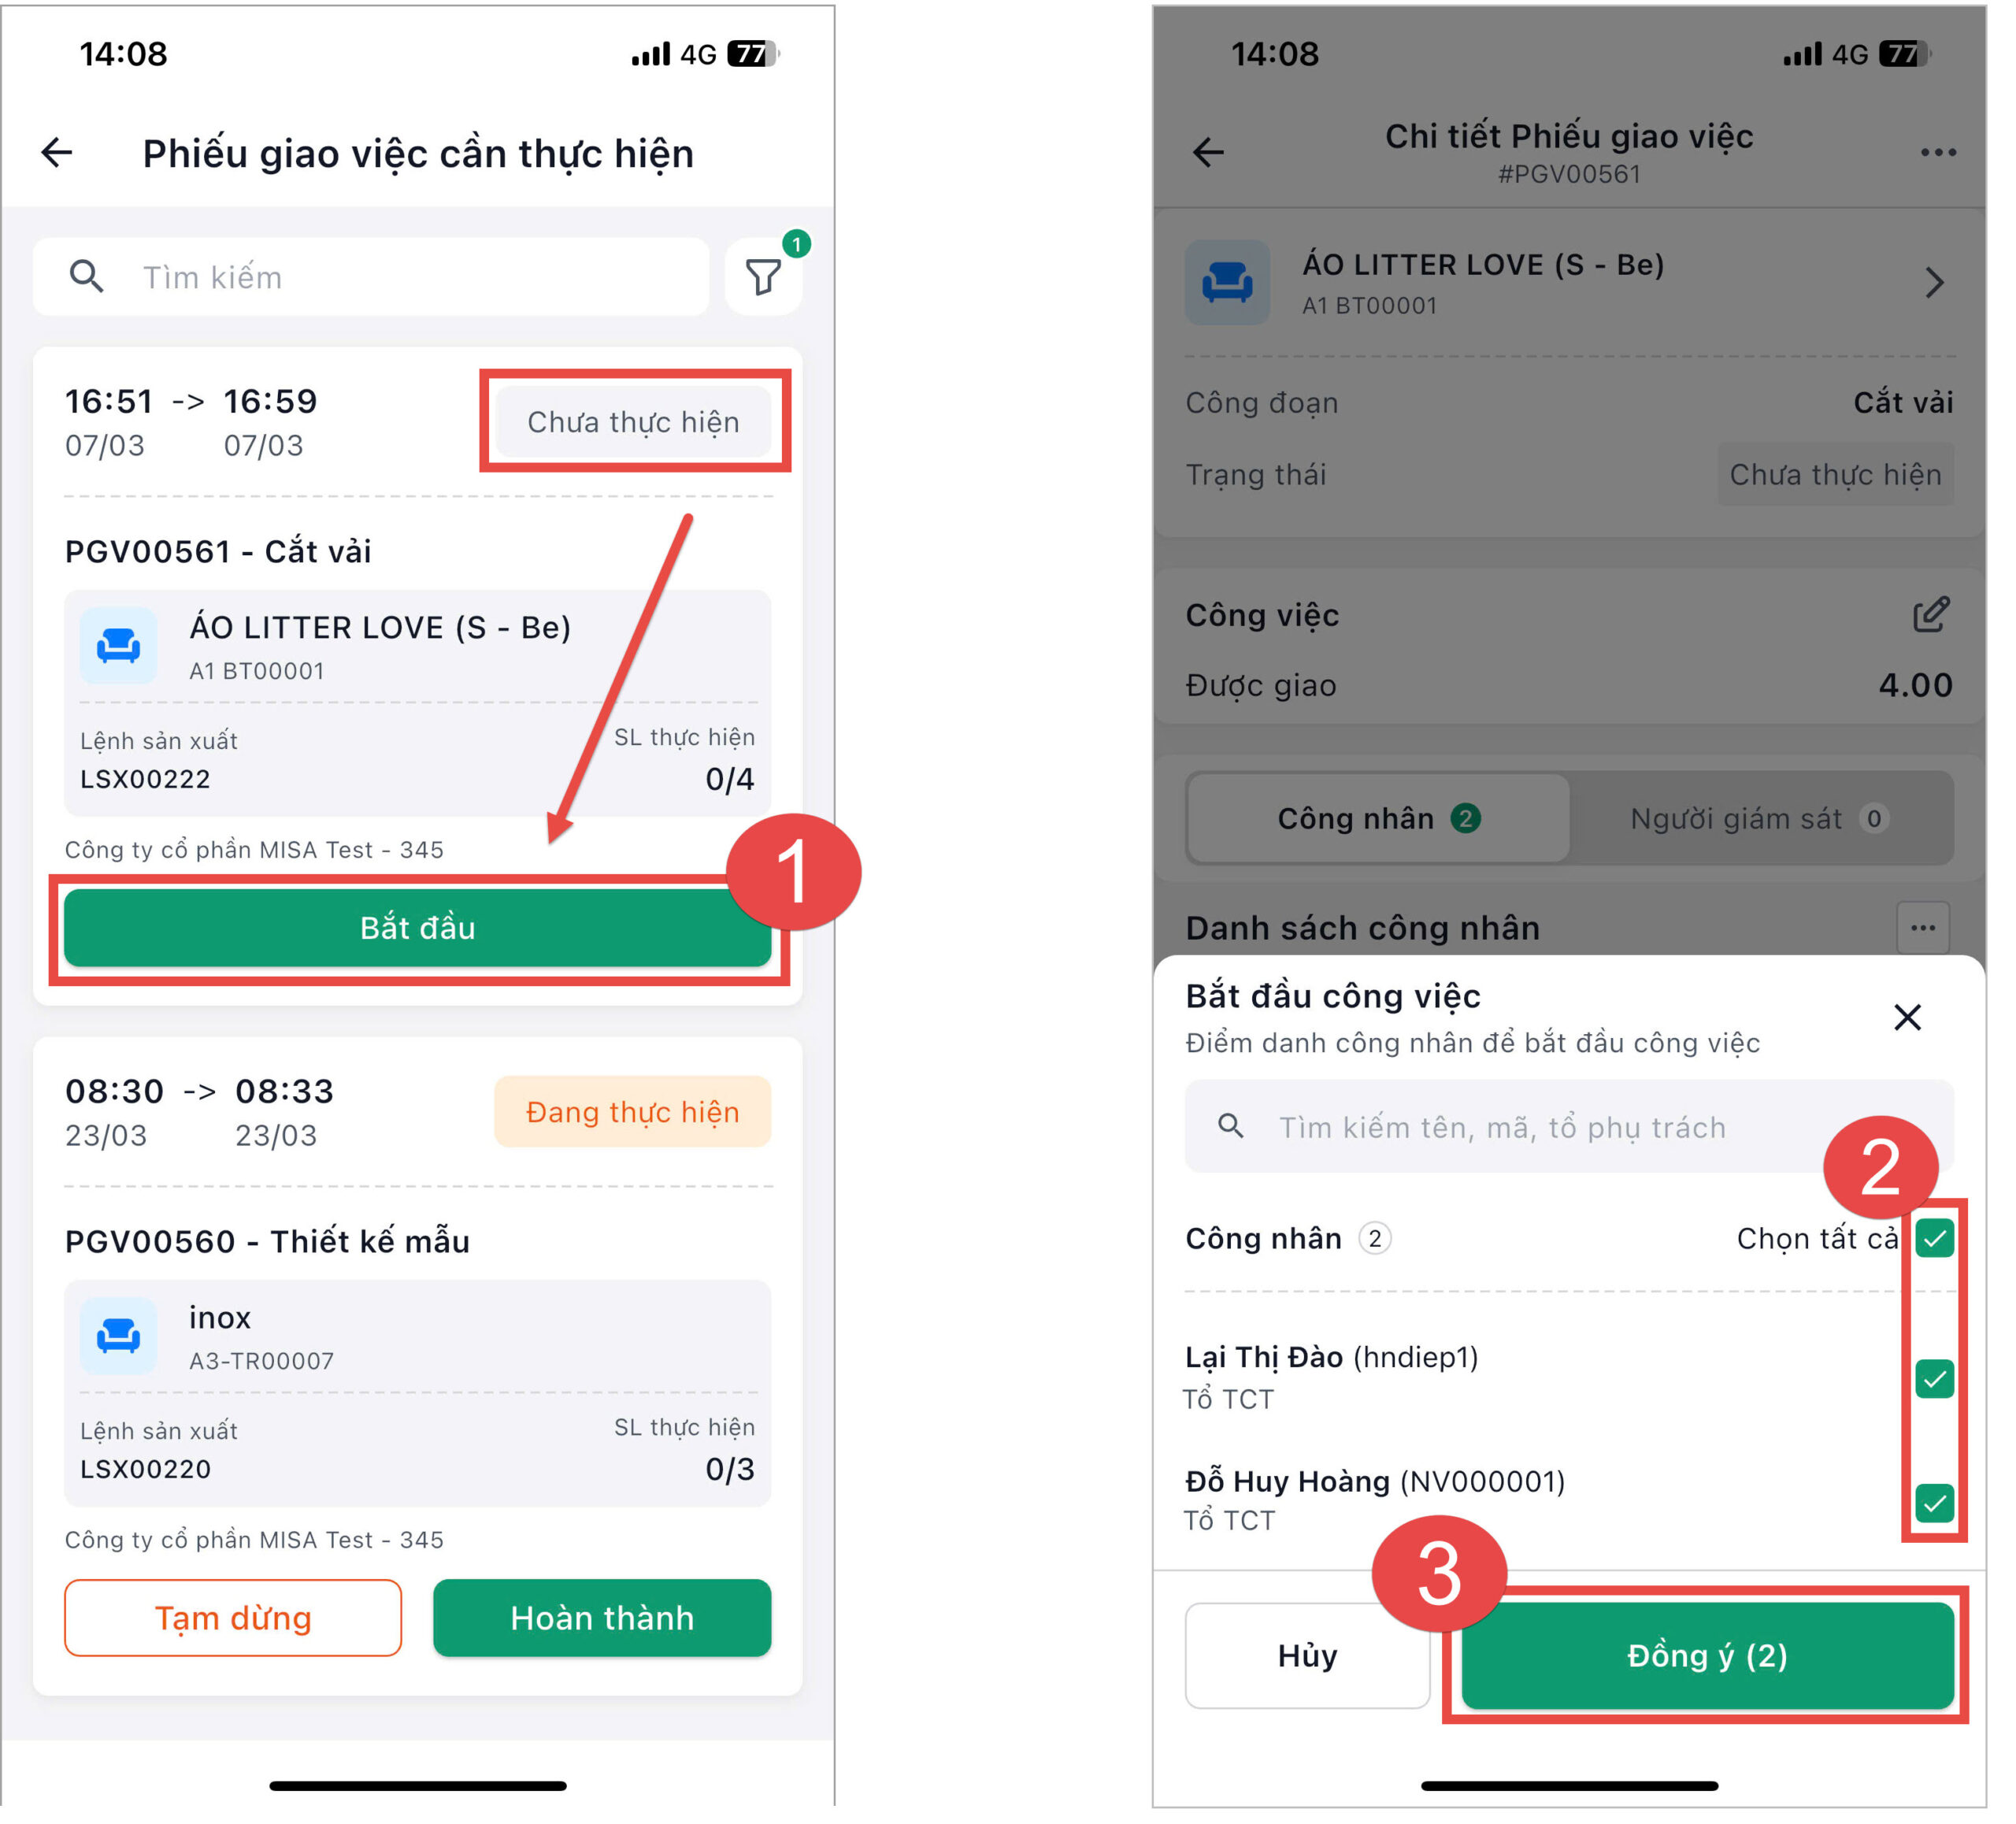
Task: Confirm with Đồng ý (2) button
Action: point(1708,1656)
